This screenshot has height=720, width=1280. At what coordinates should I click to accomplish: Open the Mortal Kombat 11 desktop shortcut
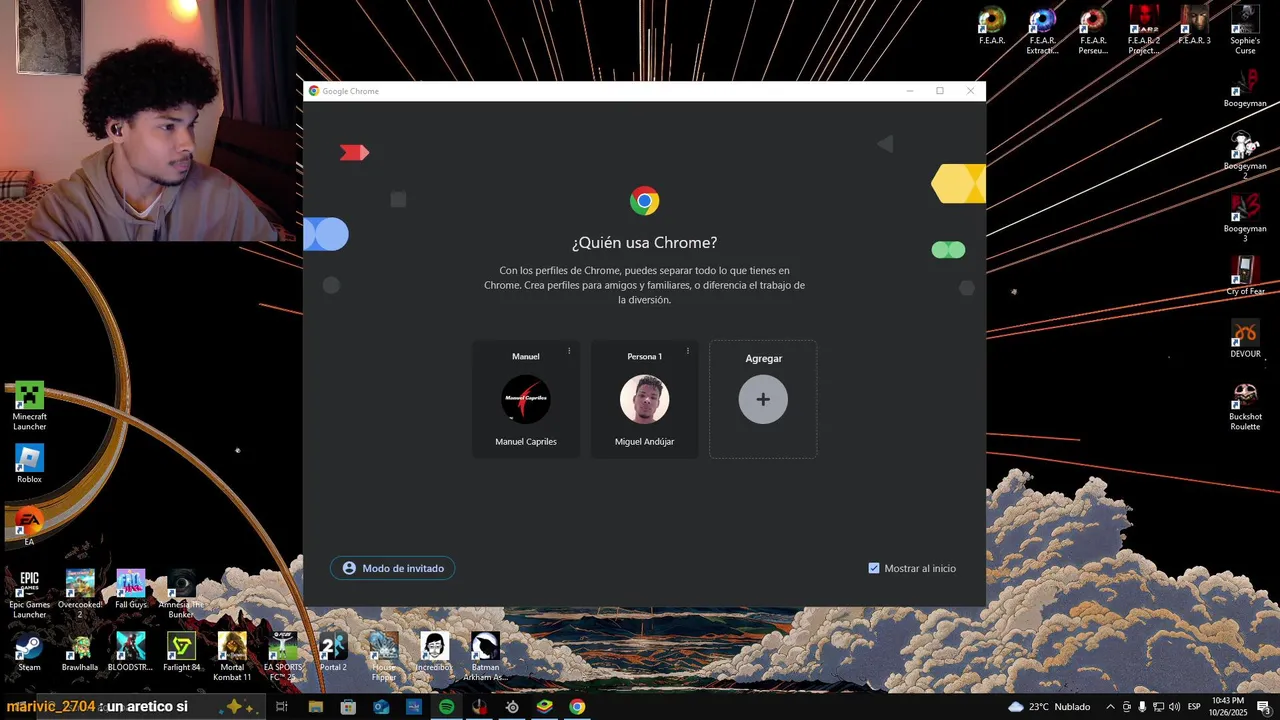point(232,657)
